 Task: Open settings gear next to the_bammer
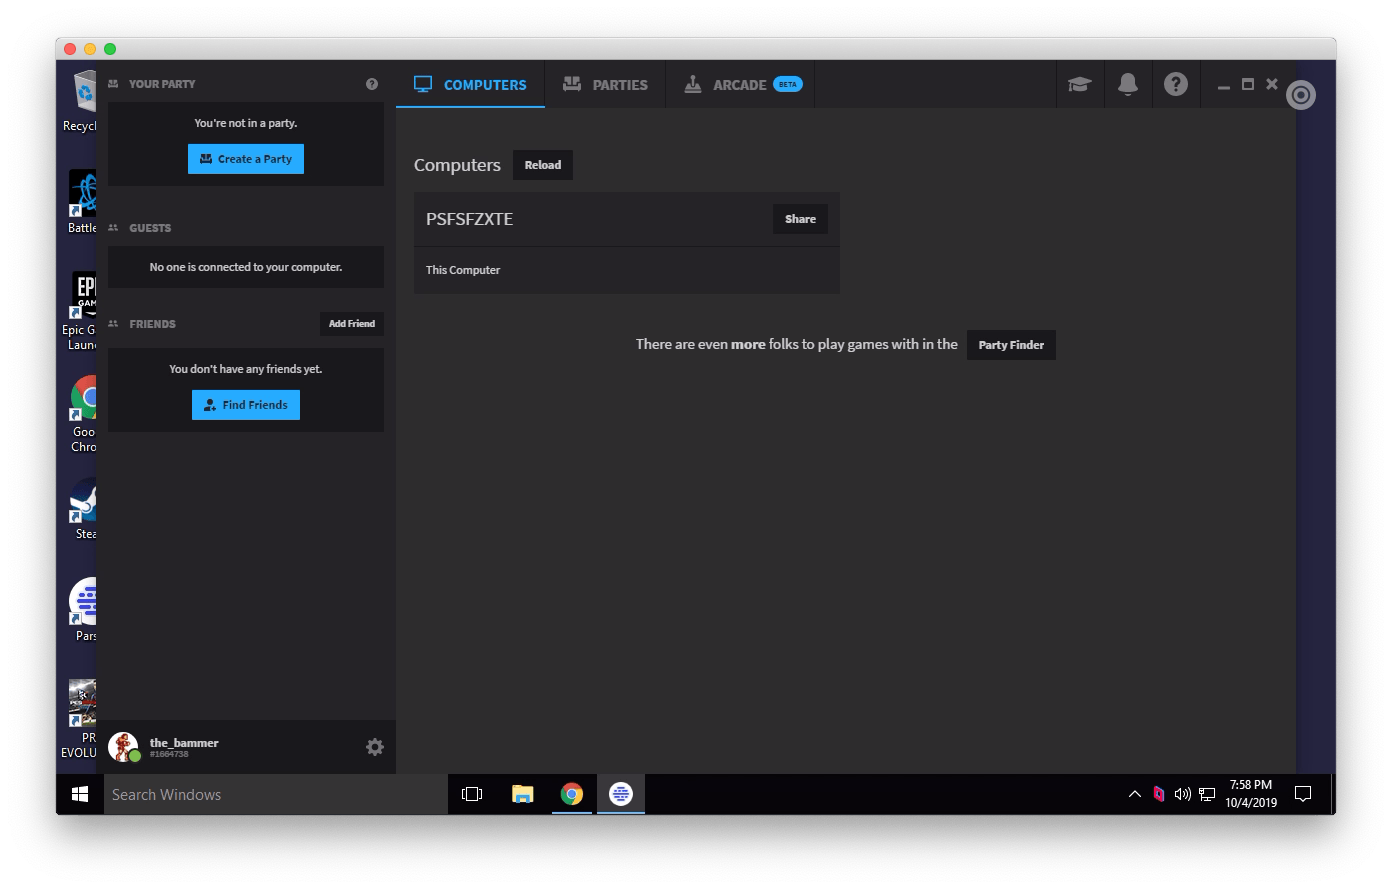(x=375, y=747)
